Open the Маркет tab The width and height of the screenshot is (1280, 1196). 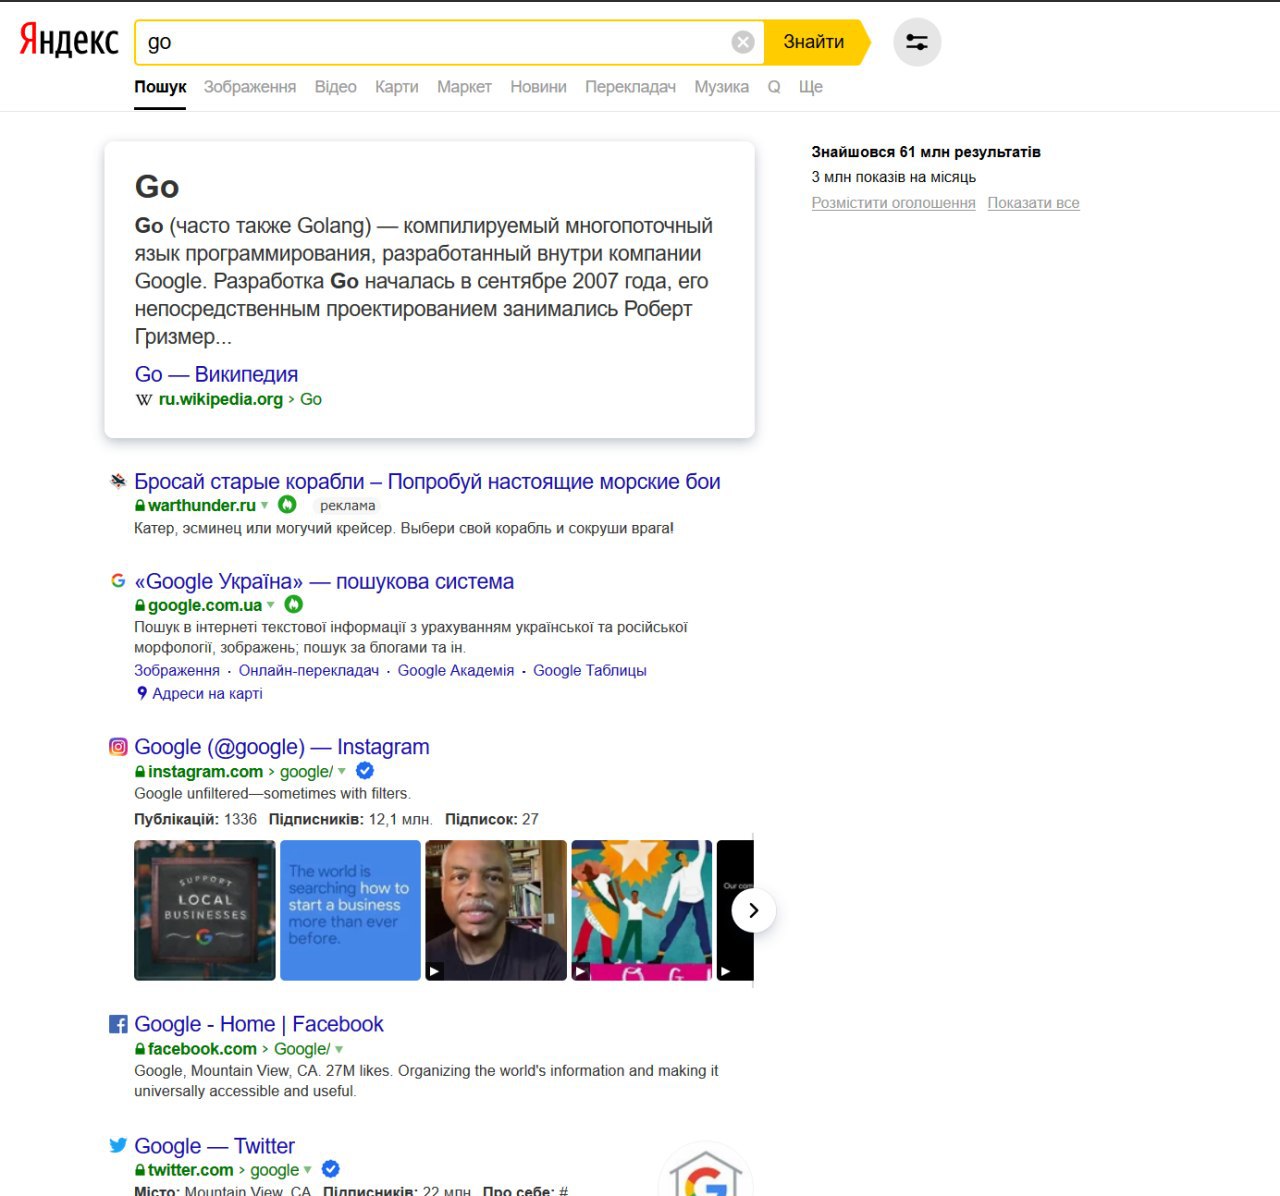pyautogui.click(x=464, y=87)
